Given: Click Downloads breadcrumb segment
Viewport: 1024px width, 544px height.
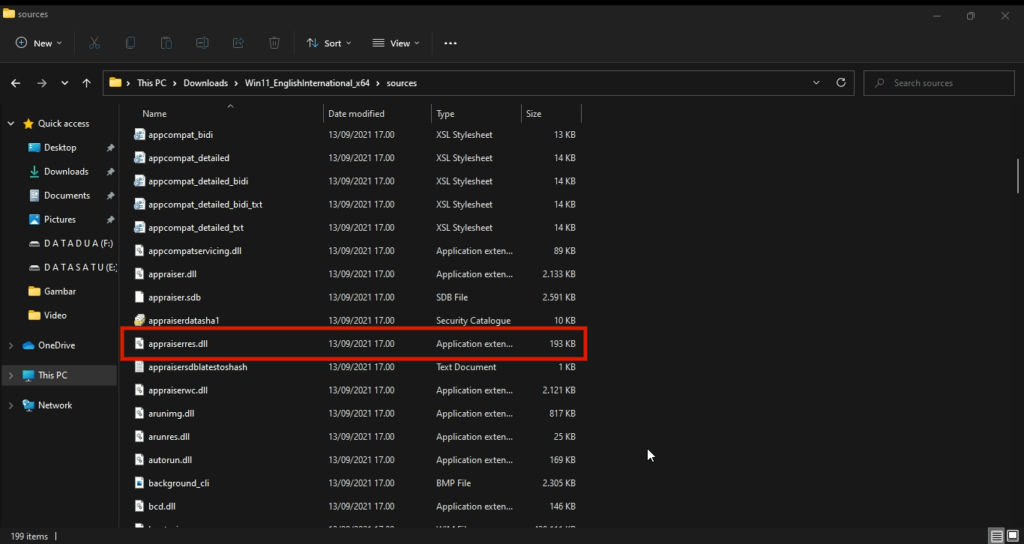Looking at the screenshot, I should pos(205,83).
